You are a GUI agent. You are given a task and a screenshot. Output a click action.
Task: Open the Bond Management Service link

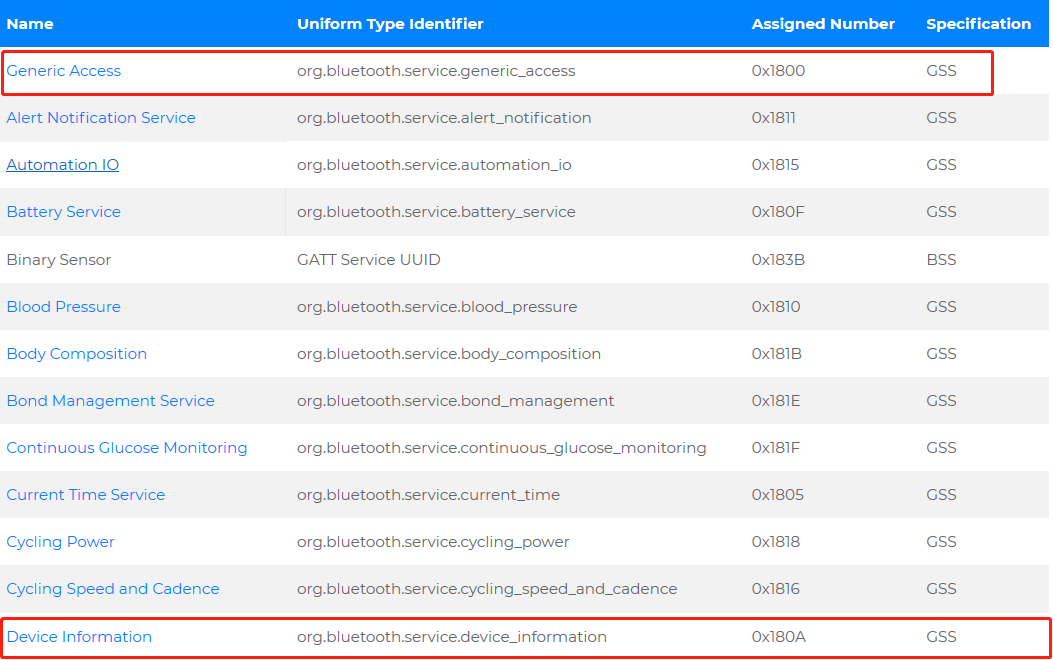[x=111, y=401]
